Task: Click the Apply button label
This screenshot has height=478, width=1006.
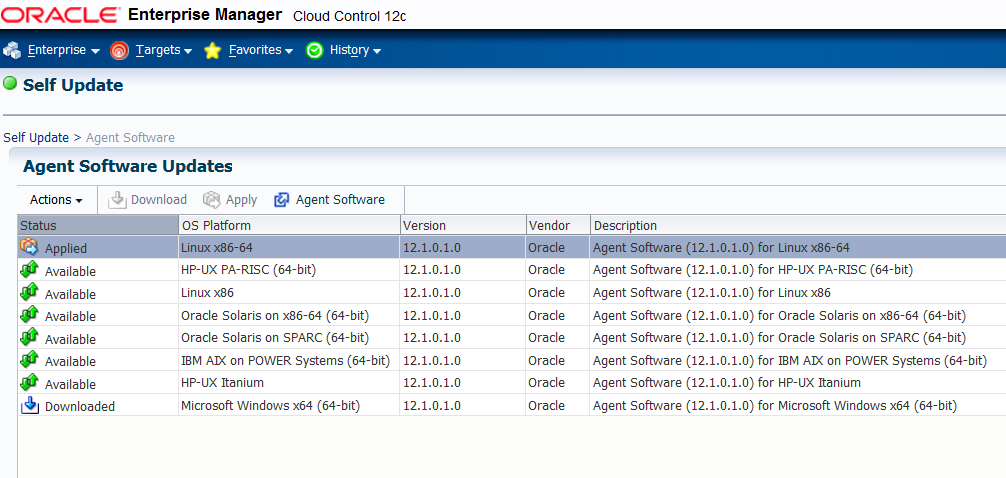Action: pos(241,200)
